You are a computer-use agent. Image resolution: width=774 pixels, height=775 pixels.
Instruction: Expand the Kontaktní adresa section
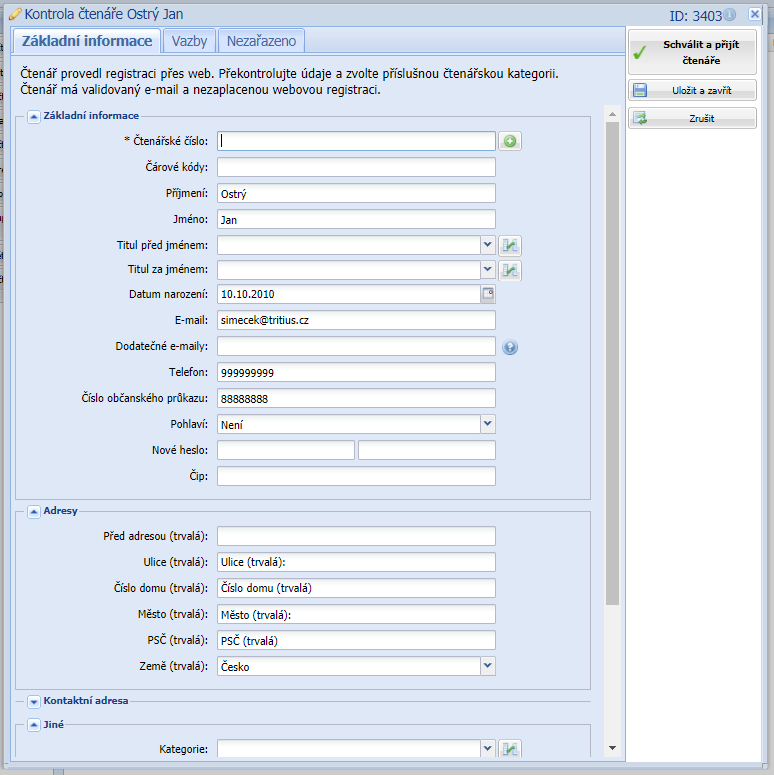pos(33,701)
